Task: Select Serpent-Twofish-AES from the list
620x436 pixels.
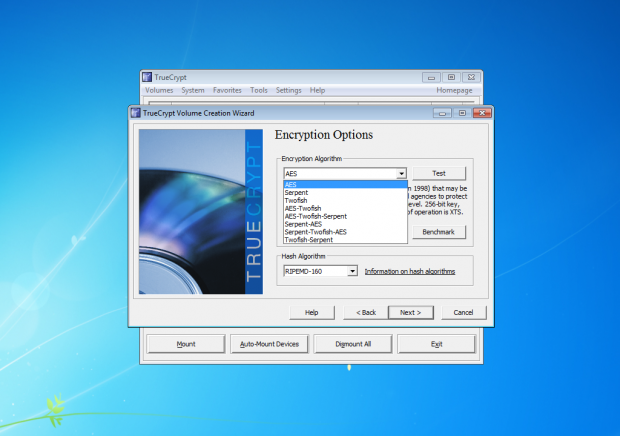Action: pyautogui.click(x=345, y=232)
